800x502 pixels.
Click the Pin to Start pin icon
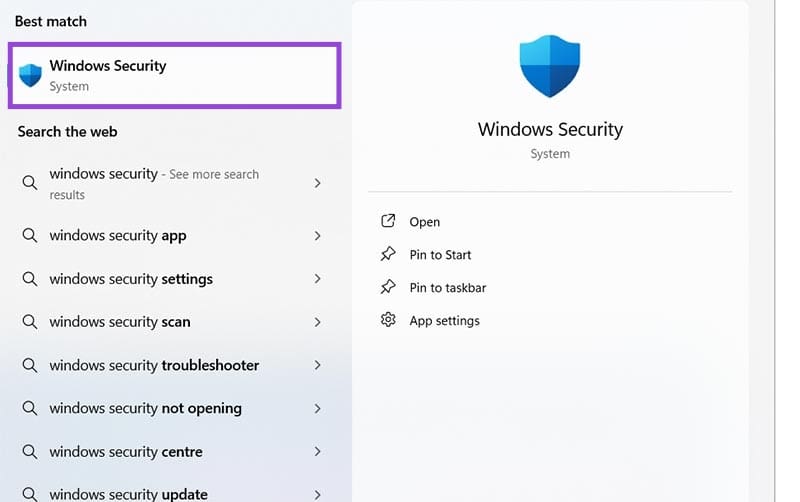(388, 255)
